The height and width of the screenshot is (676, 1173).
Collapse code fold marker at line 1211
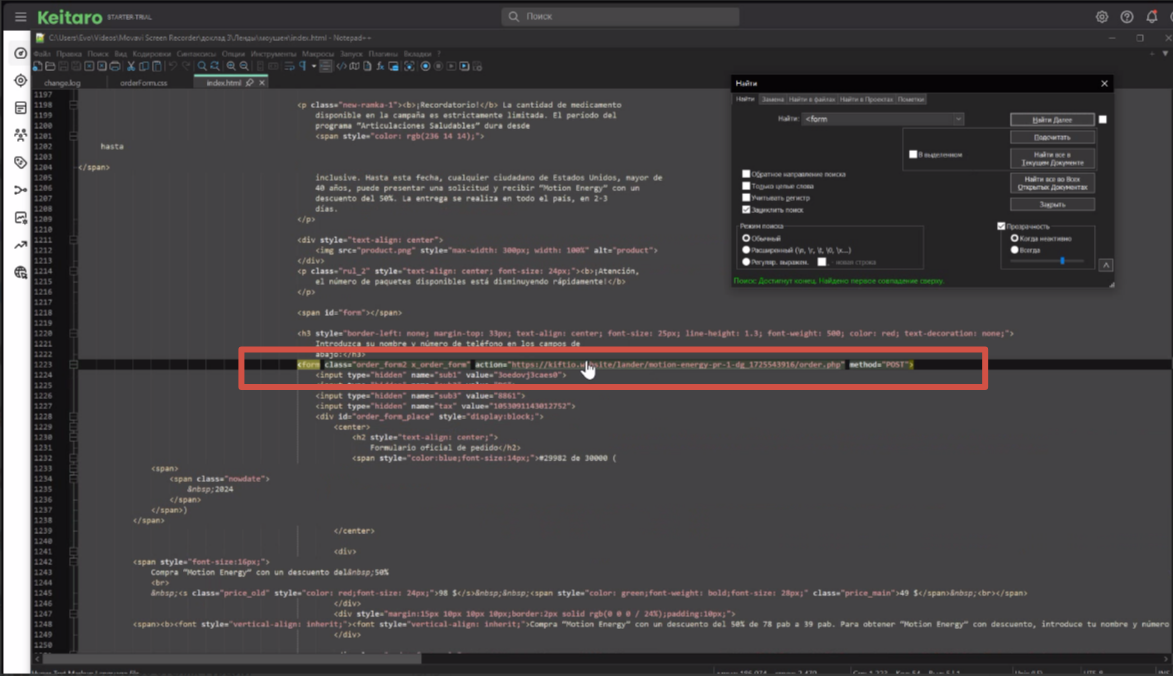click(73, 240)
